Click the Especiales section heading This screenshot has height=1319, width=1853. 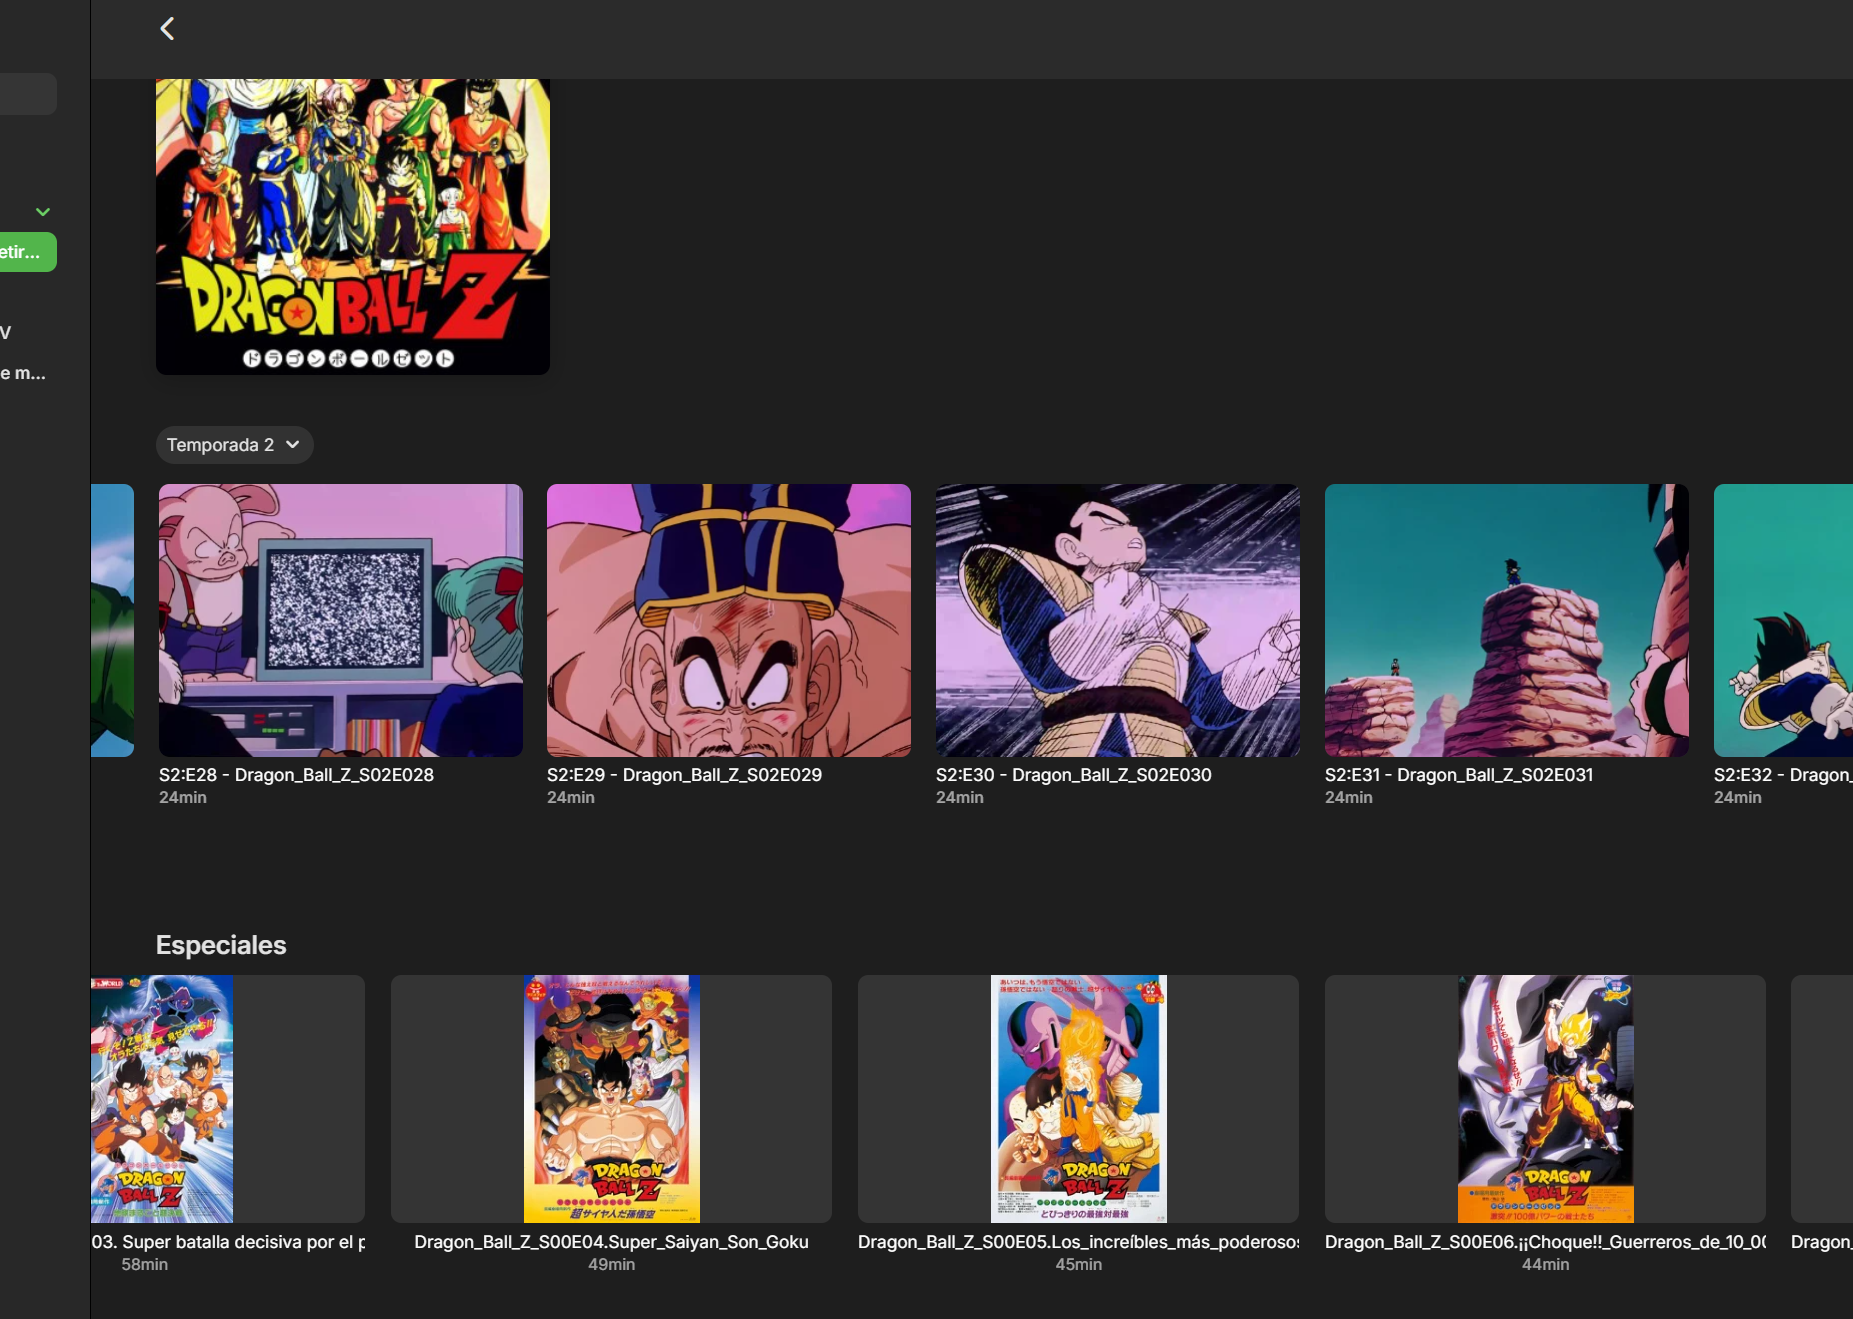point(221,945)
